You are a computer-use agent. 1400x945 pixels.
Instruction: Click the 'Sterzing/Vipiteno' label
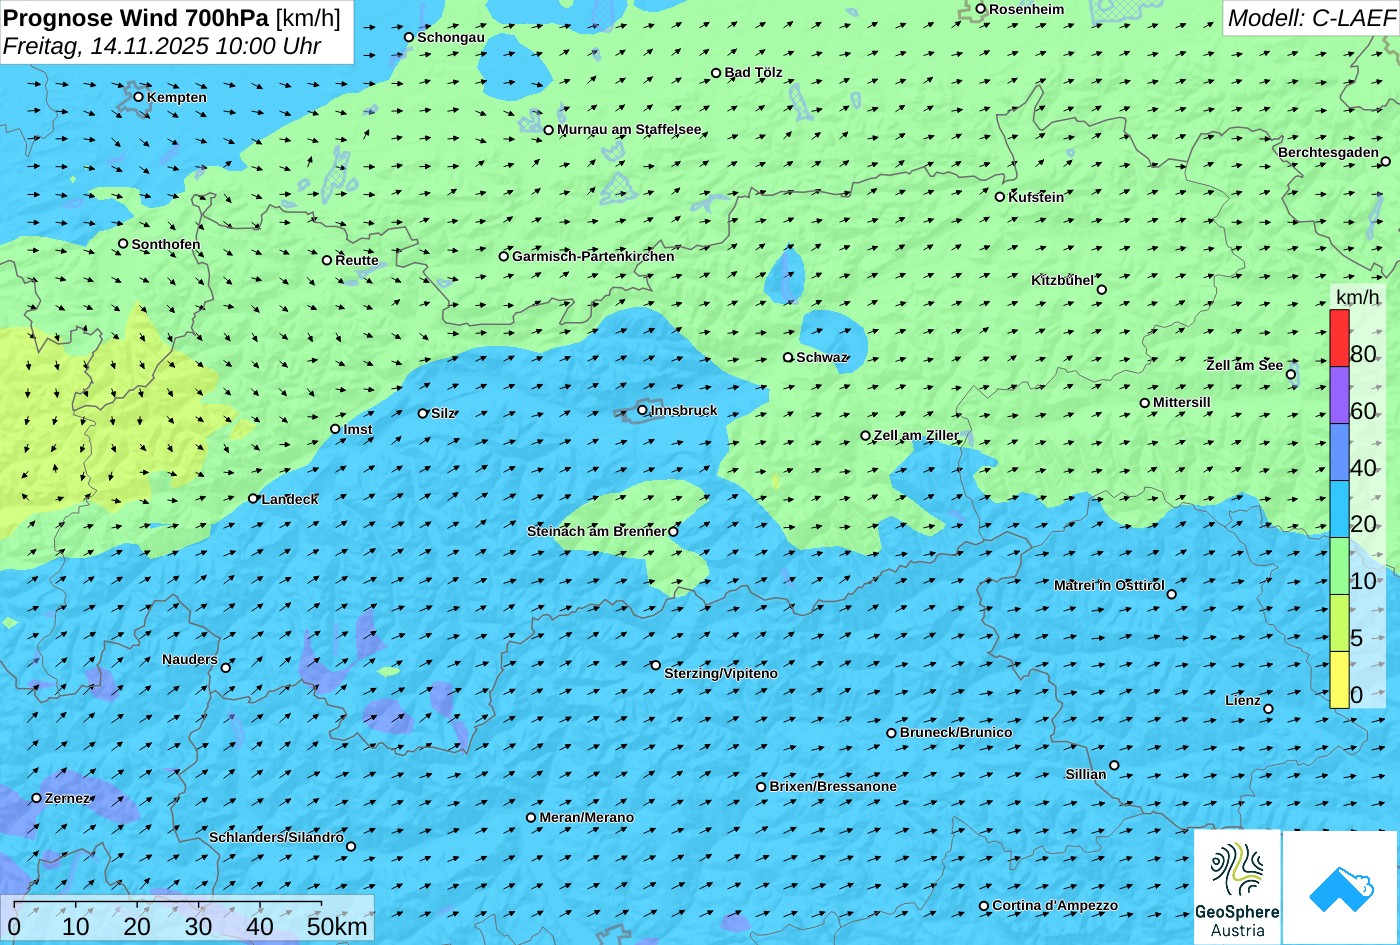(x=721, y=674)
